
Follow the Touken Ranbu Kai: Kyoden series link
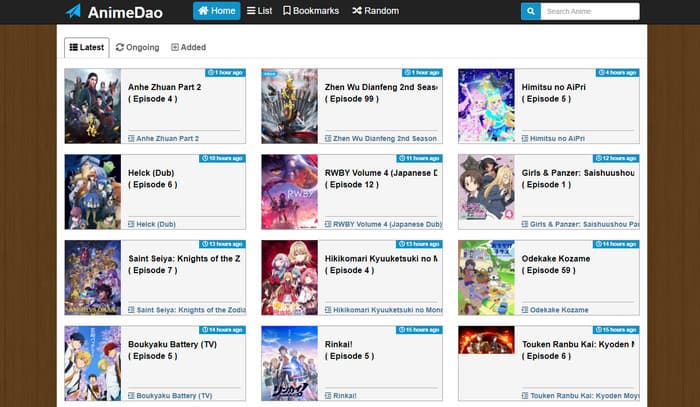580,395
